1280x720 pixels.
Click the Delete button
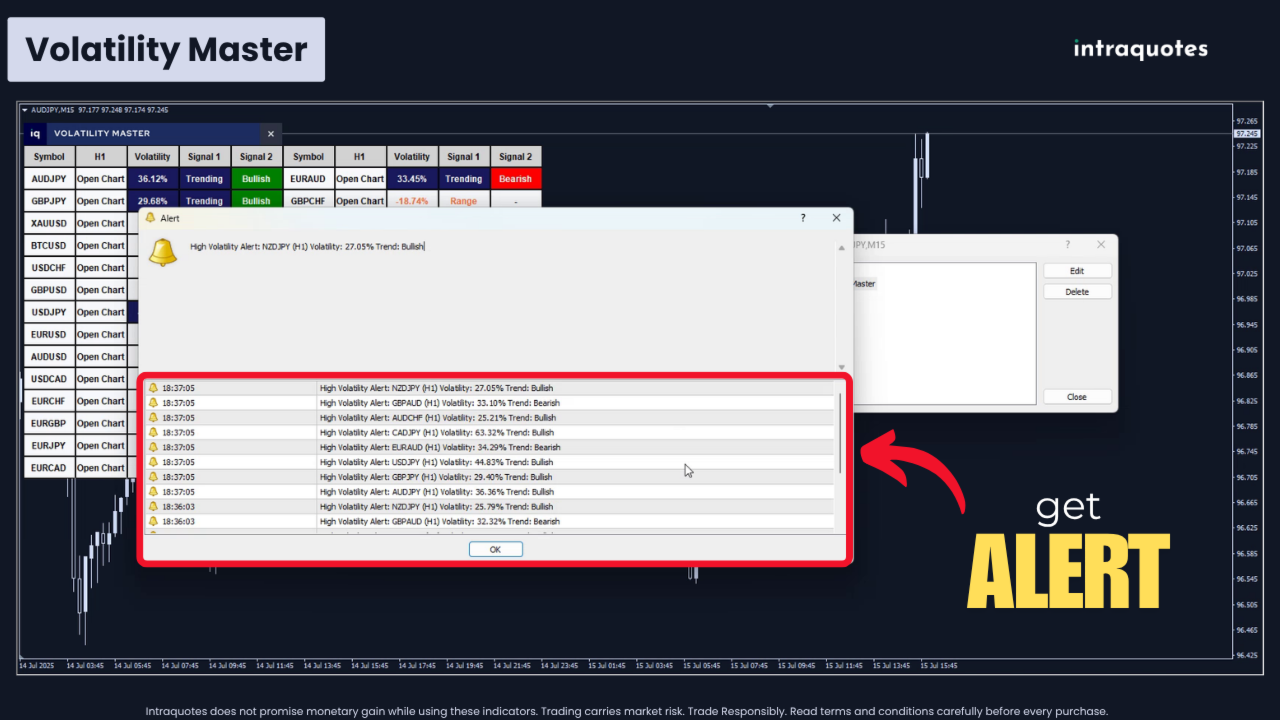[x=1076, y=292]
